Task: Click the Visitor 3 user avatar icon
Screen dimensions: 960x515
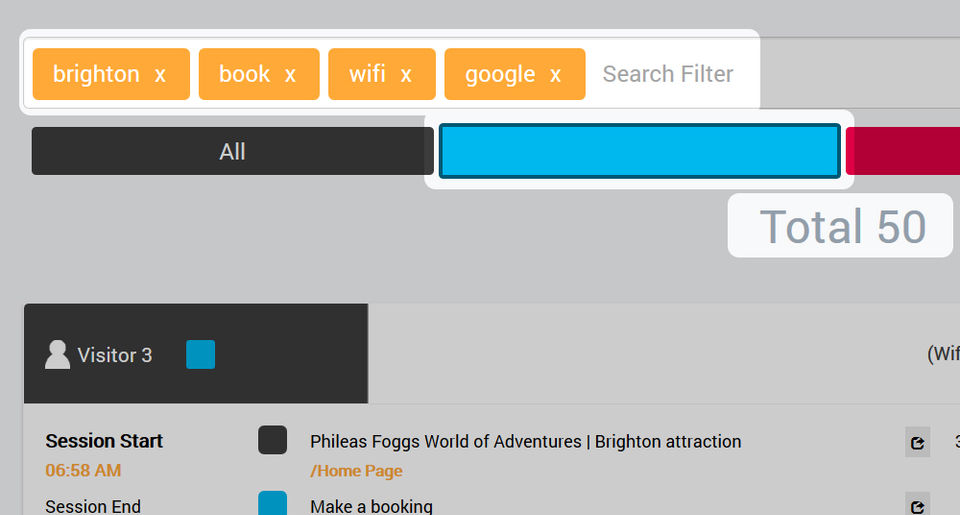Action: pyautogui.click(x=58, y=355)
